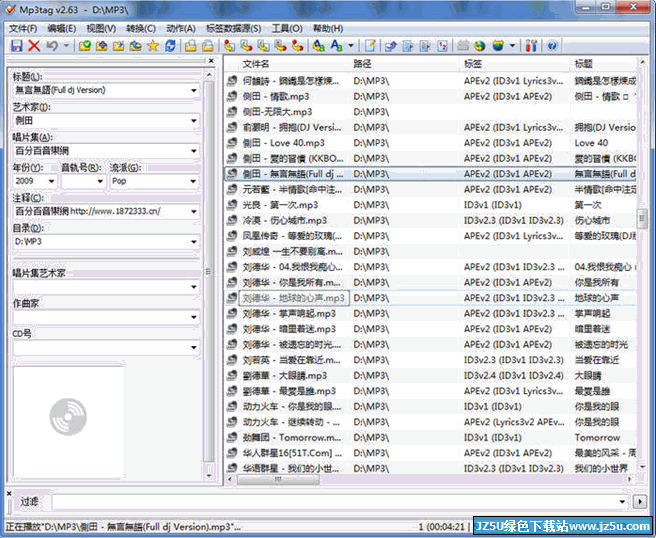This screenshot has height=538, width=656.
Task: Change directory using the green-check folder icon
Action: point(85,46)
